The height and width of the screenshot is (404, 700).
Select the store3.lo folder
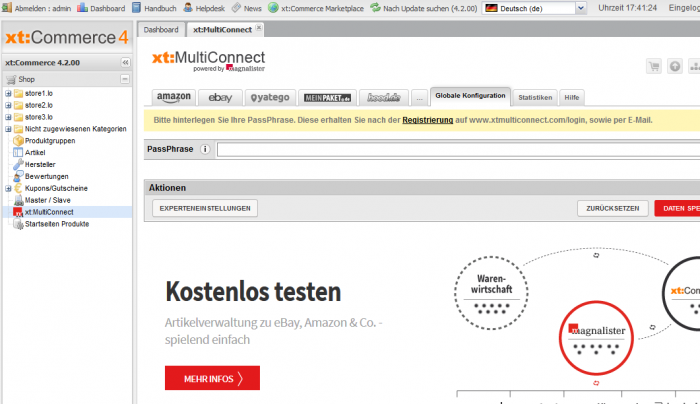click(x=33, y=117)
